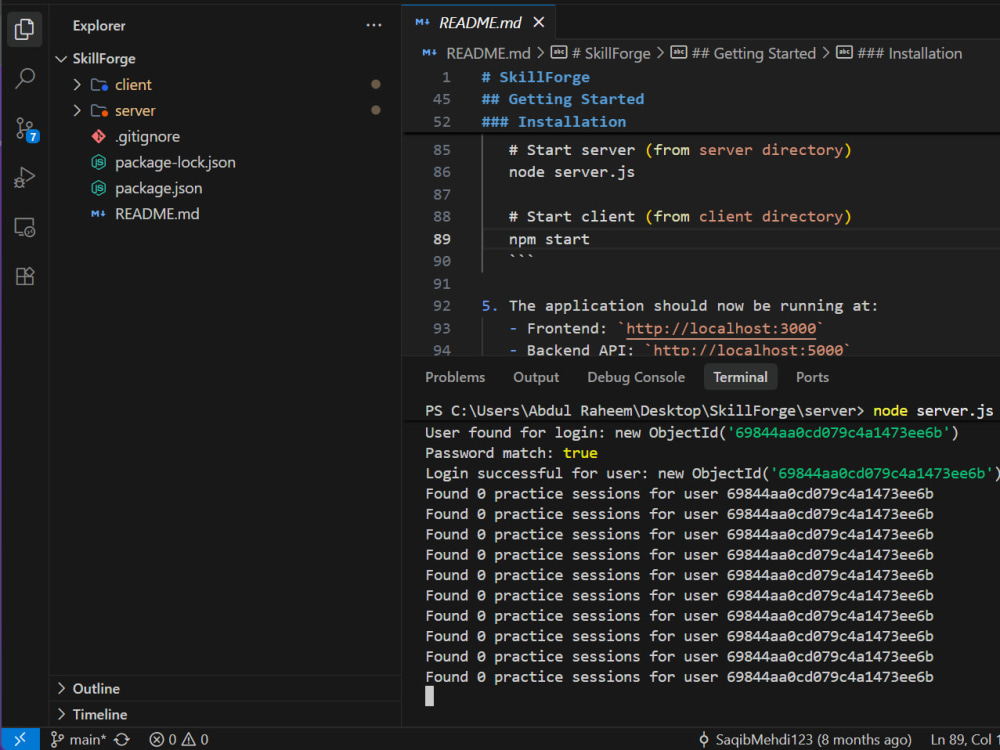
Task: Click 'The application should now be running at:' line
Action: tap(693, 306)
